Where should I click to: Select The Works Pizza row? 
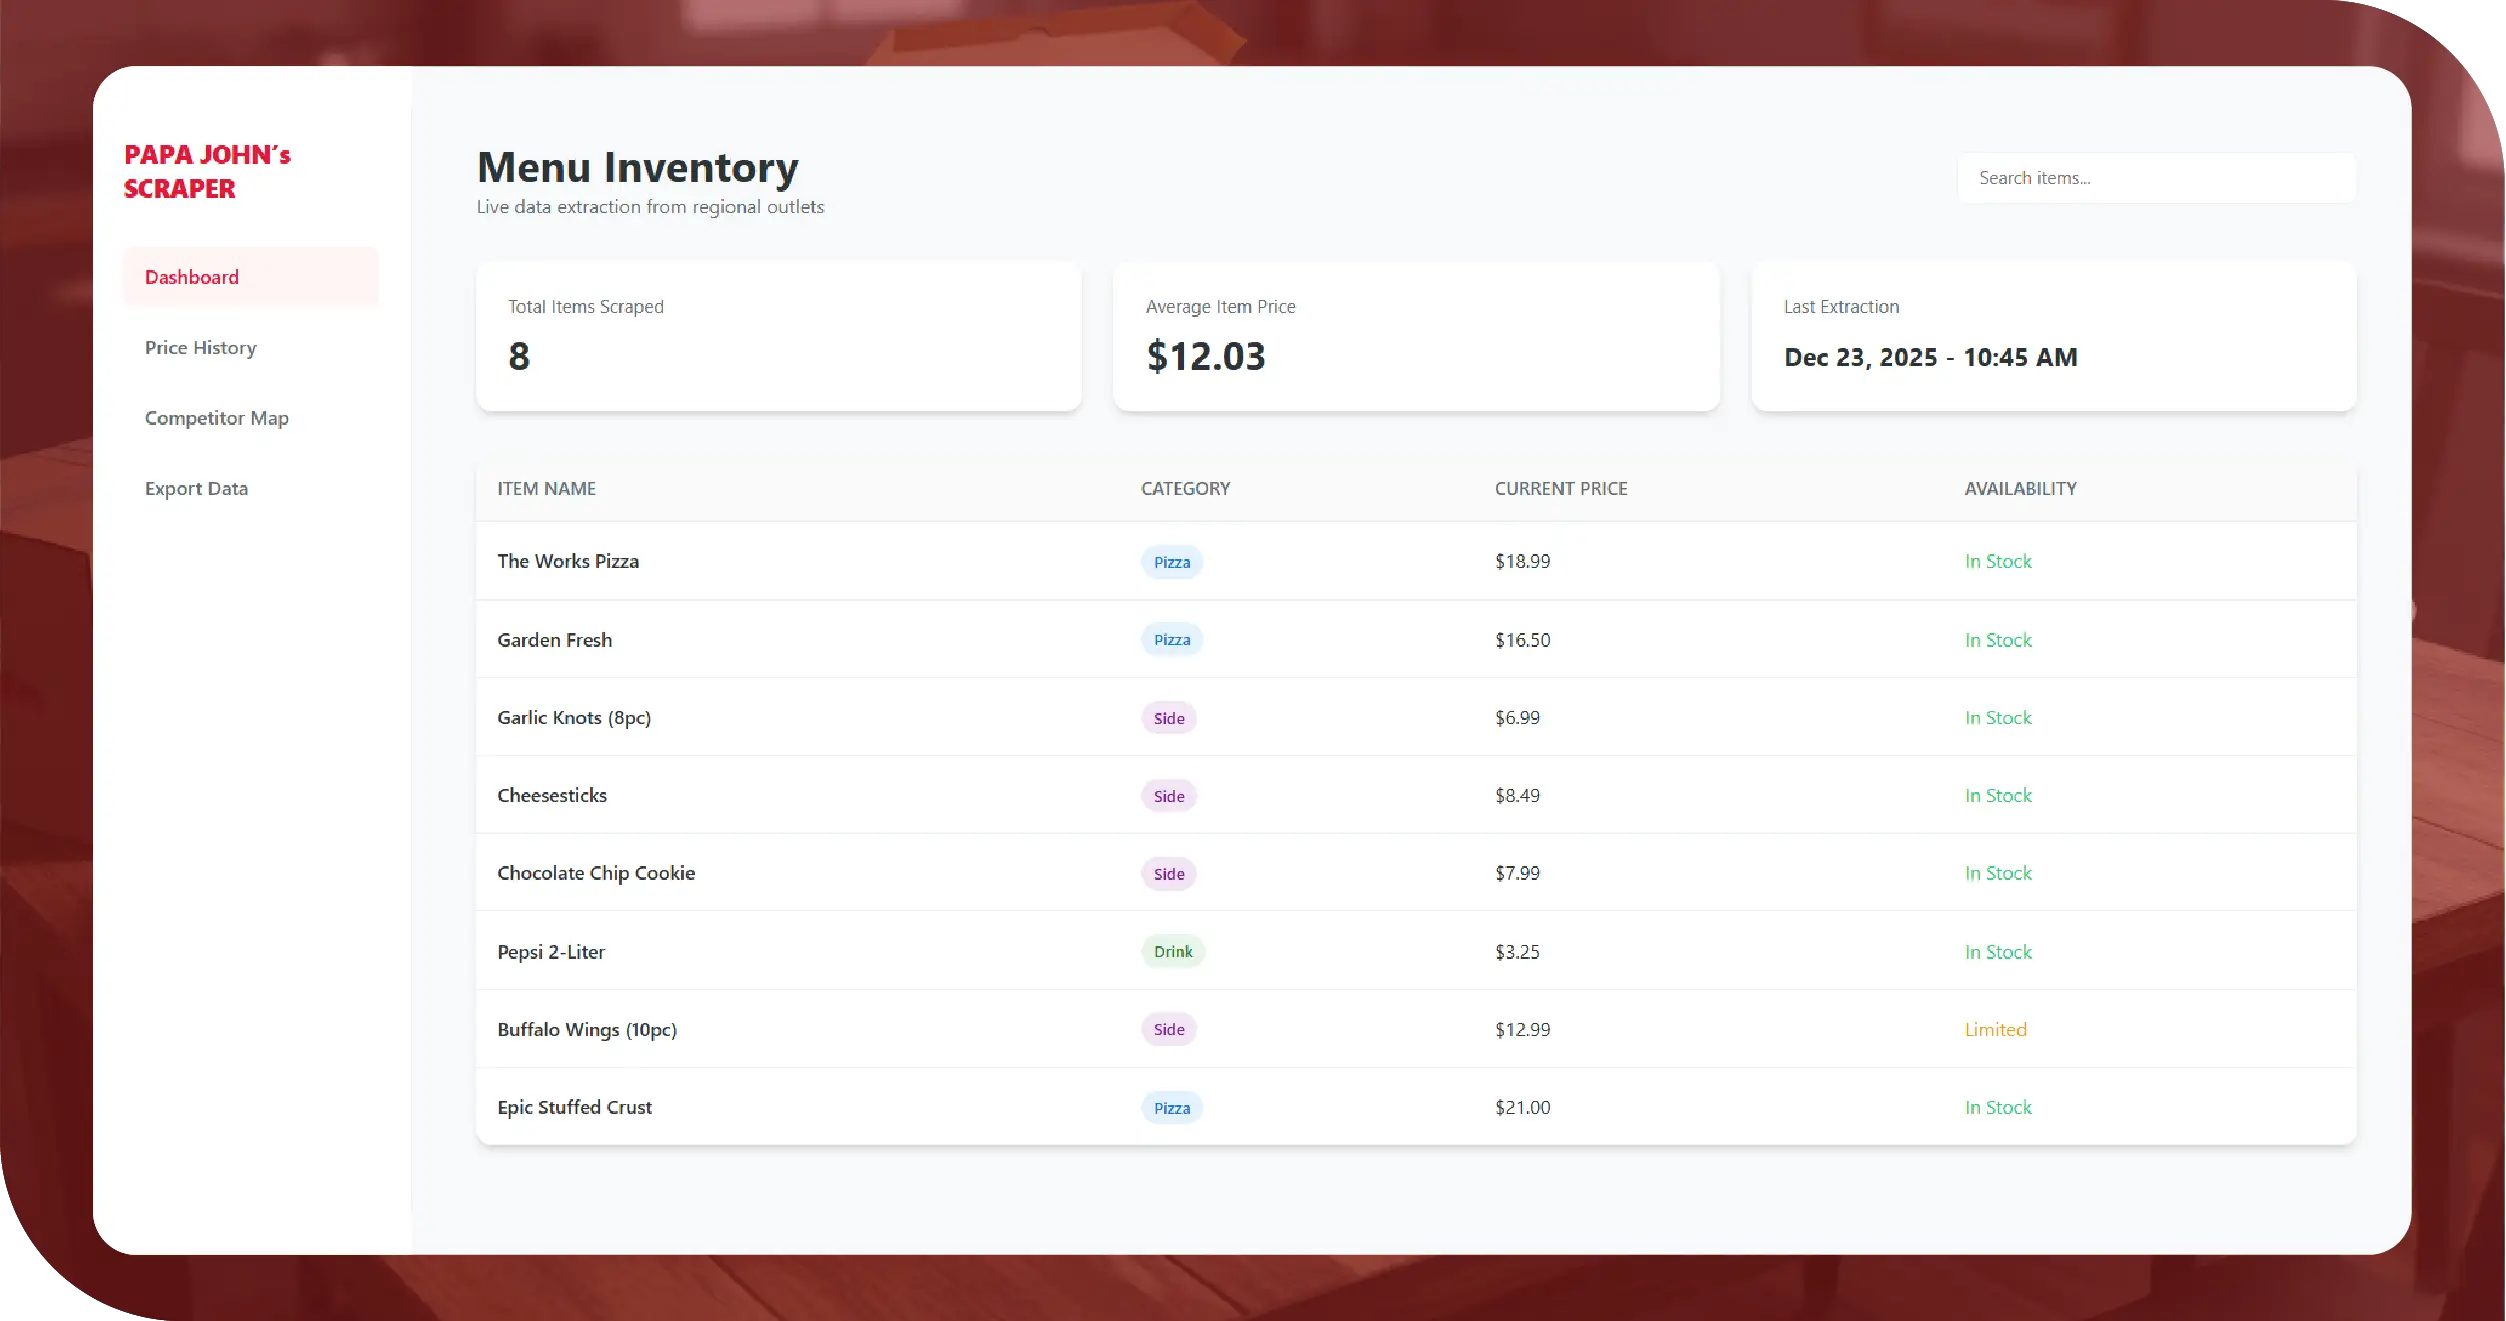coord(568,561)
